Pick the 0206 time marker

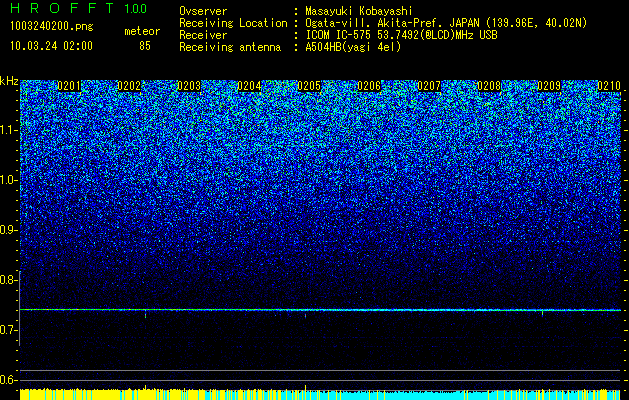(369, 86)
